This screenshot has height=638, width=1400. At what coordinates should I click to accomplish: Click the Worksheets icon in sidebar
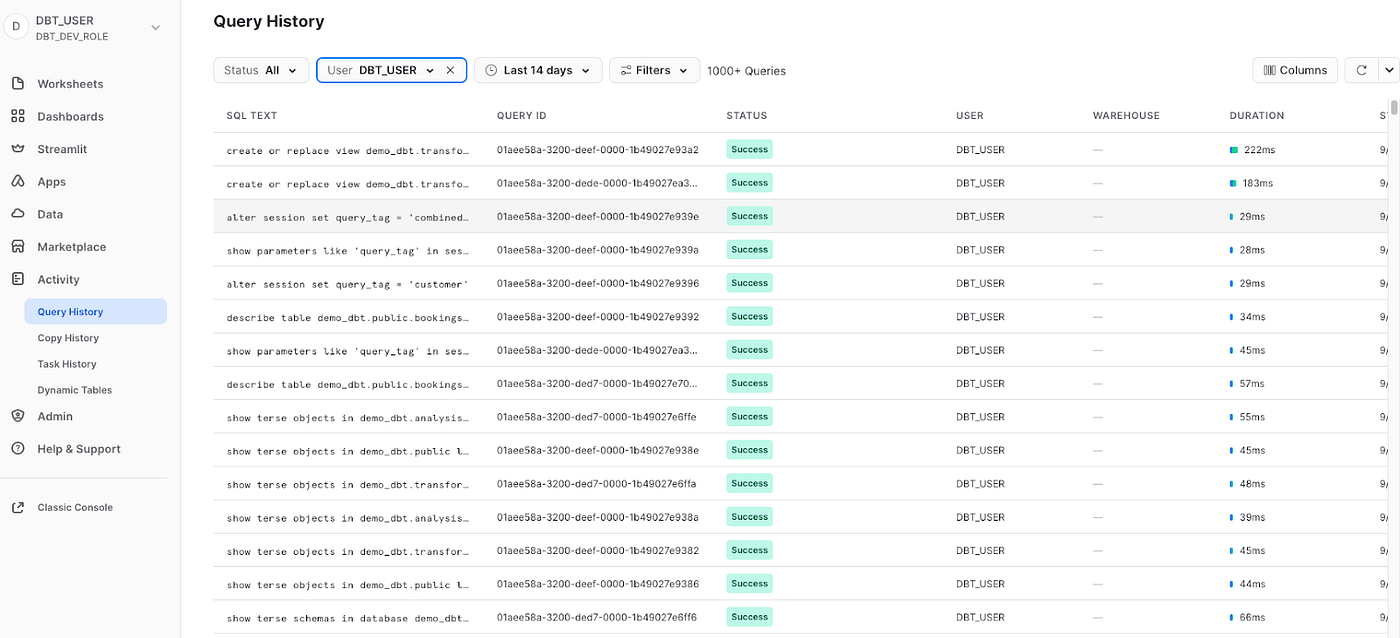(17, 84)
